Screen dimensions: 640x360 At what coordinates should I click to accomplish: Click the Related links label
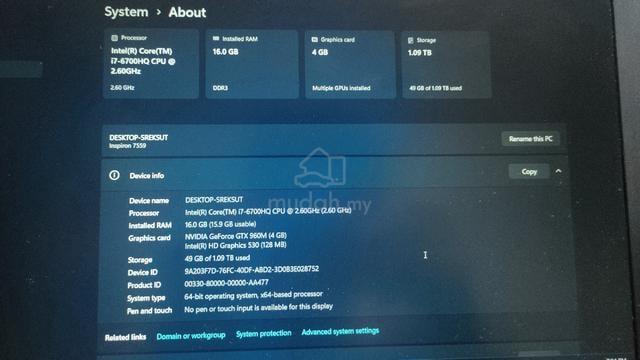(125, 338)
